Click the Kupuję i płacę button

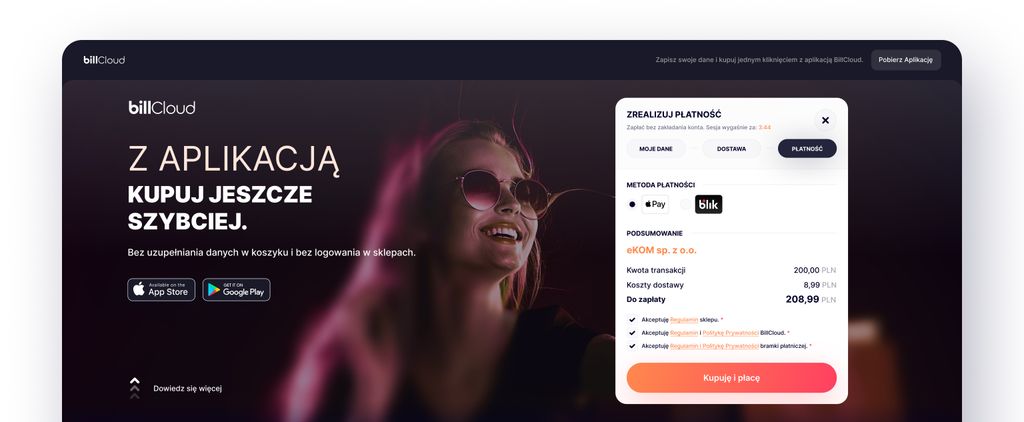tap(731, 378)
